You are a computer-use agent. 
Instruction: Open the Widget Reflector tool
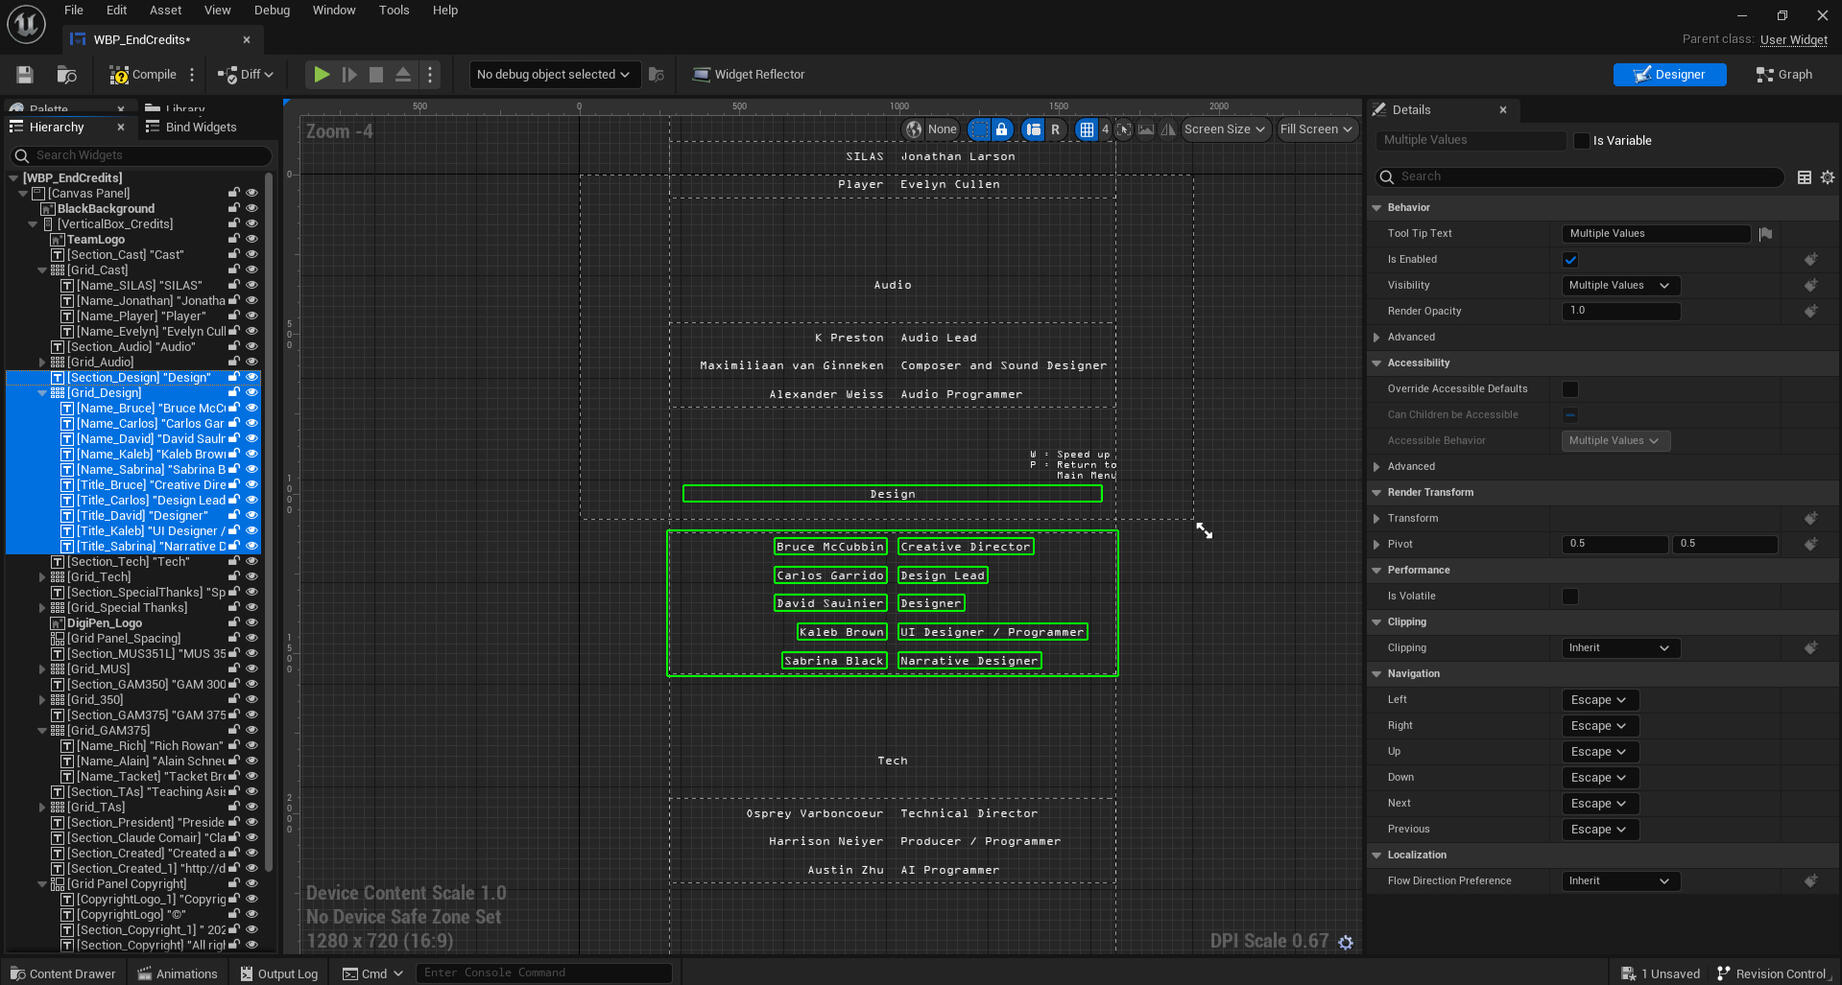pos(748,75)
